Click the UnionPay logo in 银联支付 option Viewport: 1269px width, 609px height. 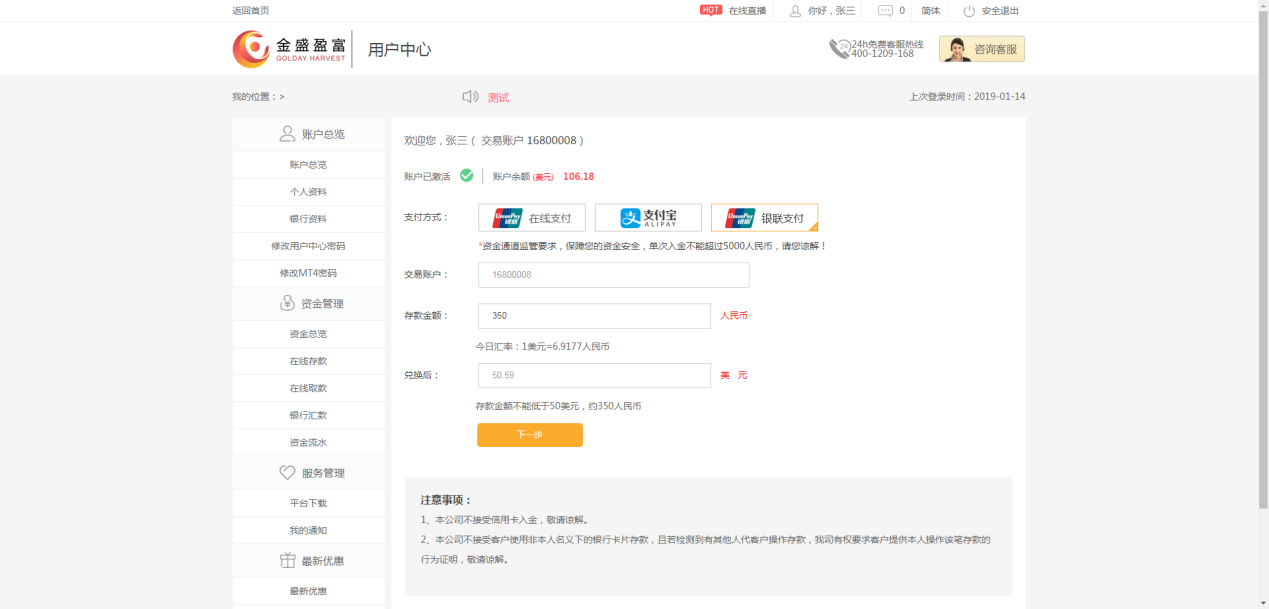[741, 218]
